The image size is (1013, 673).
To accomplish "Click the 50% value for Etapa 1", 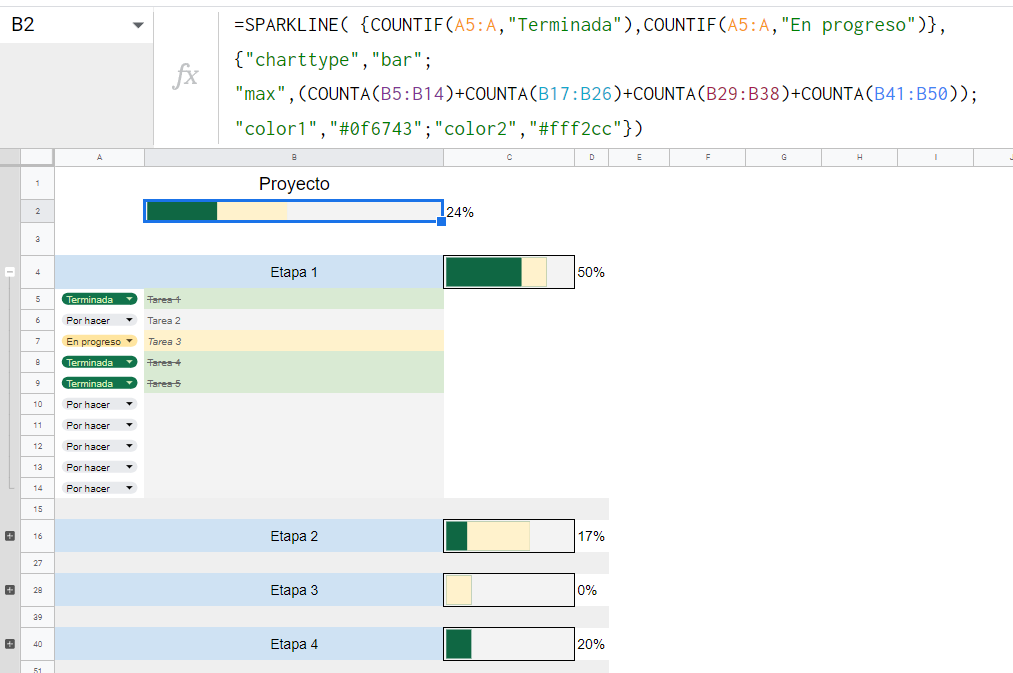I will click(591, 272).
